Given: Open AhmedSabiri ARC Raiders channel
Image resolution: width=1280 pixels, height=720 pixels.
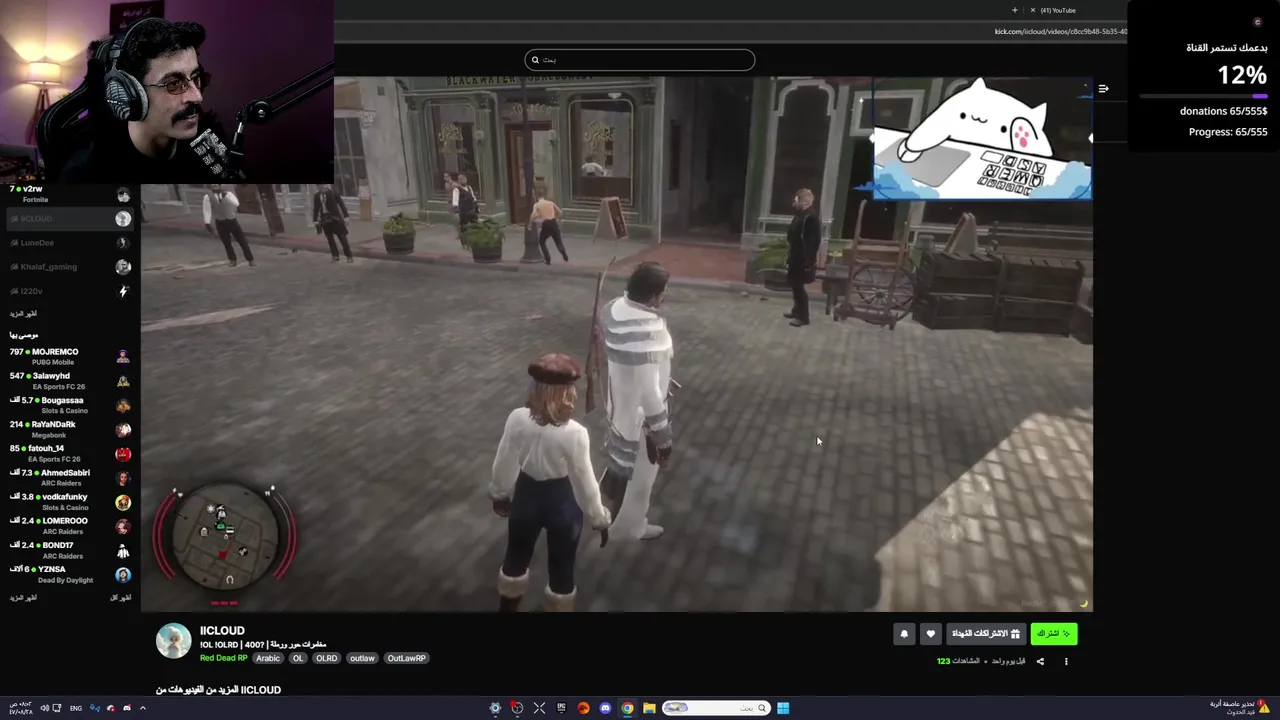Looking at the screenshot, I should [x=70, y=477].
